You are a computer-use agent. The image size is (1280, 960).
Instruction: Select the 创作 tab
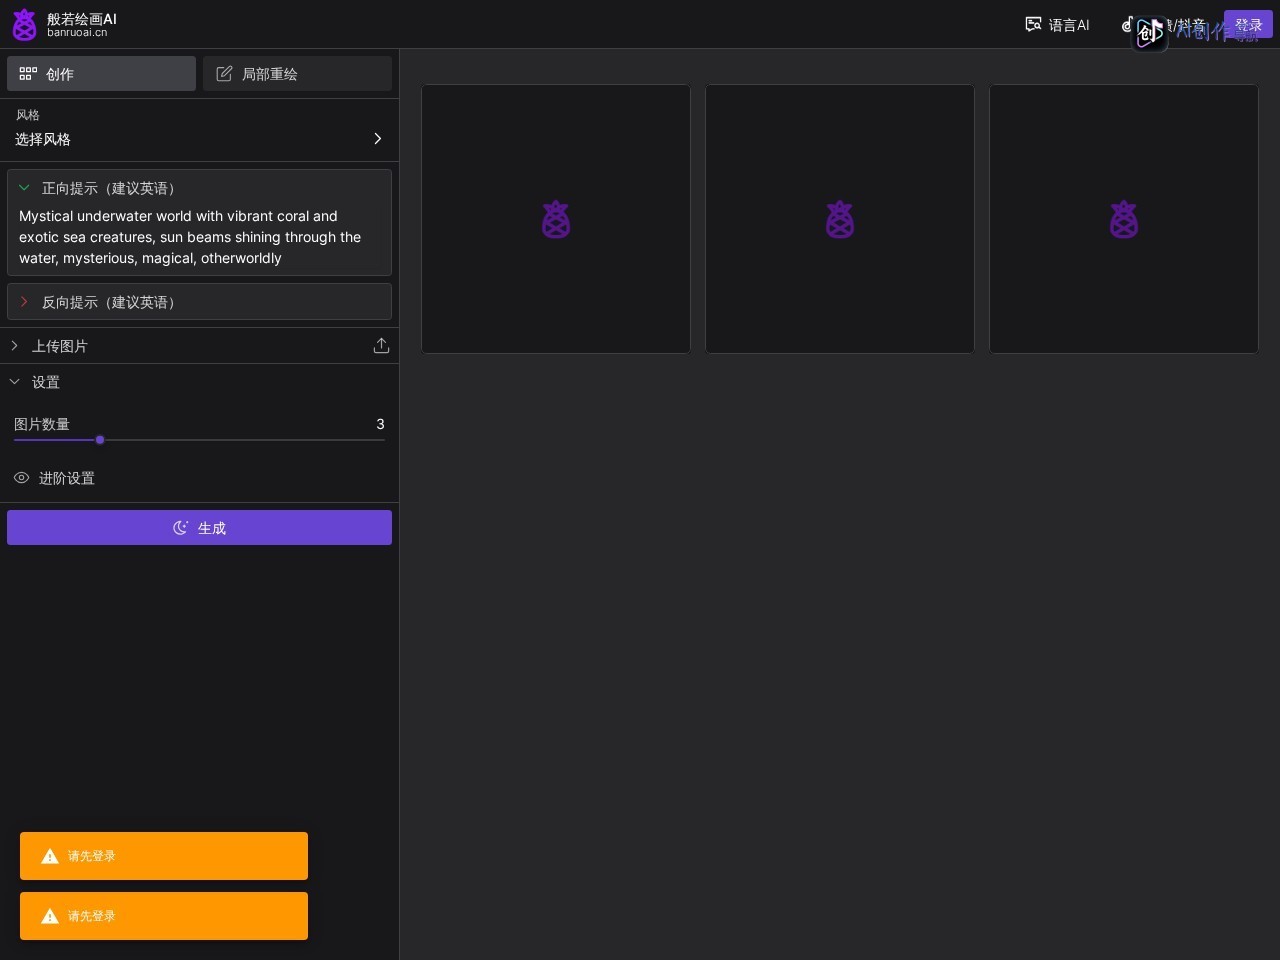click(x=101, y=74)
